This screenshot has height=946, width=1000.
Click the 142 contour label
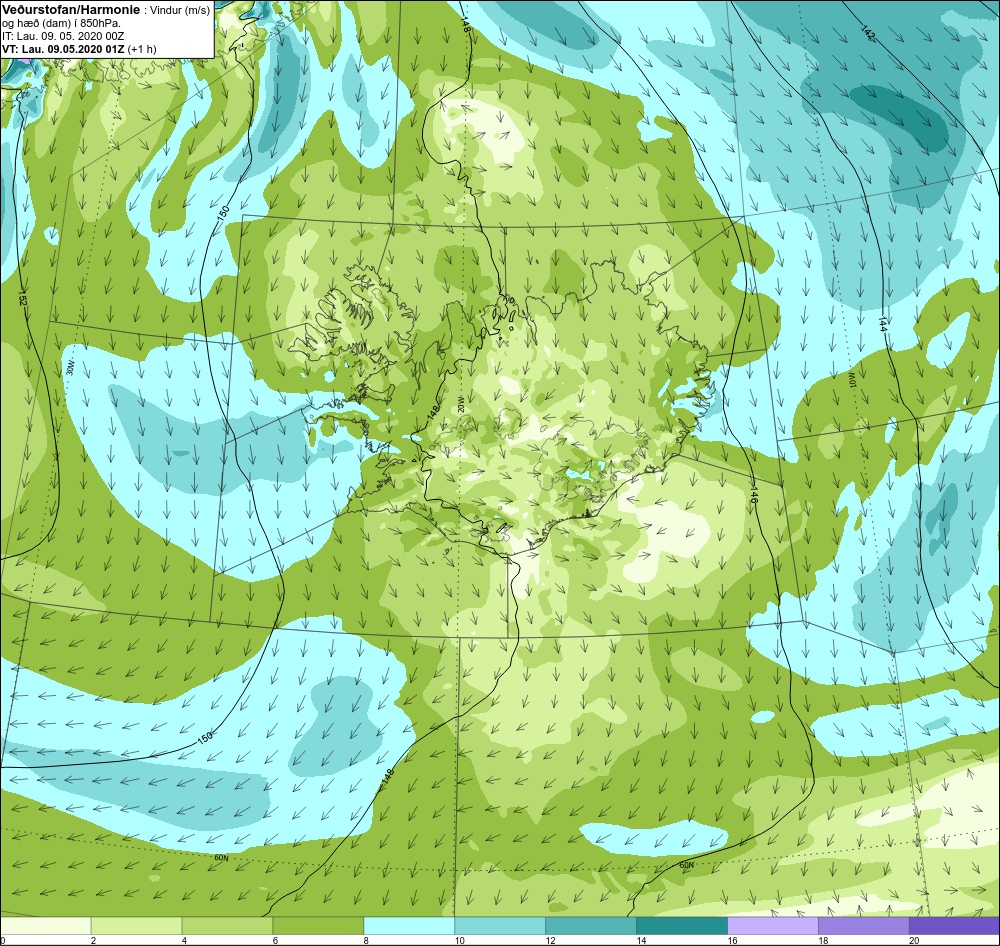(867, 33)
